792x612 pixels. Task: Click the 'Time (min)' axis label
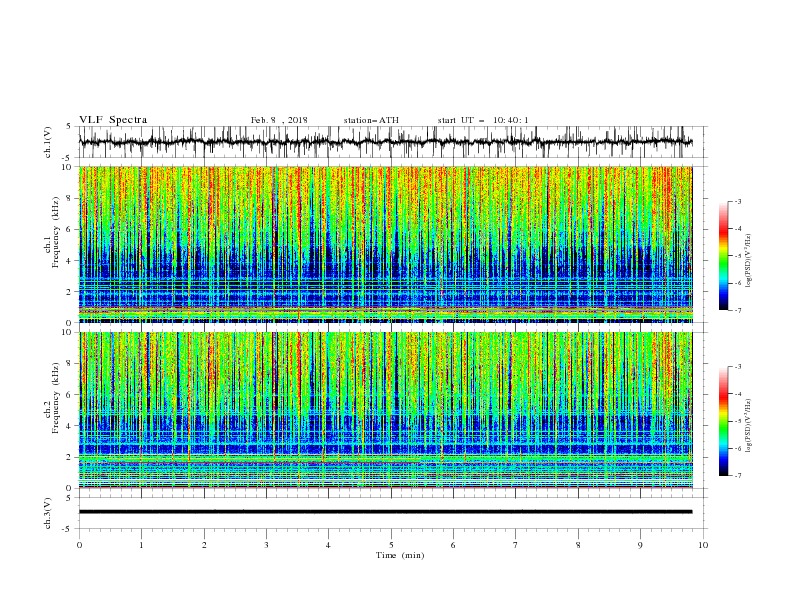pyautogui.click(x=400, y=555)
